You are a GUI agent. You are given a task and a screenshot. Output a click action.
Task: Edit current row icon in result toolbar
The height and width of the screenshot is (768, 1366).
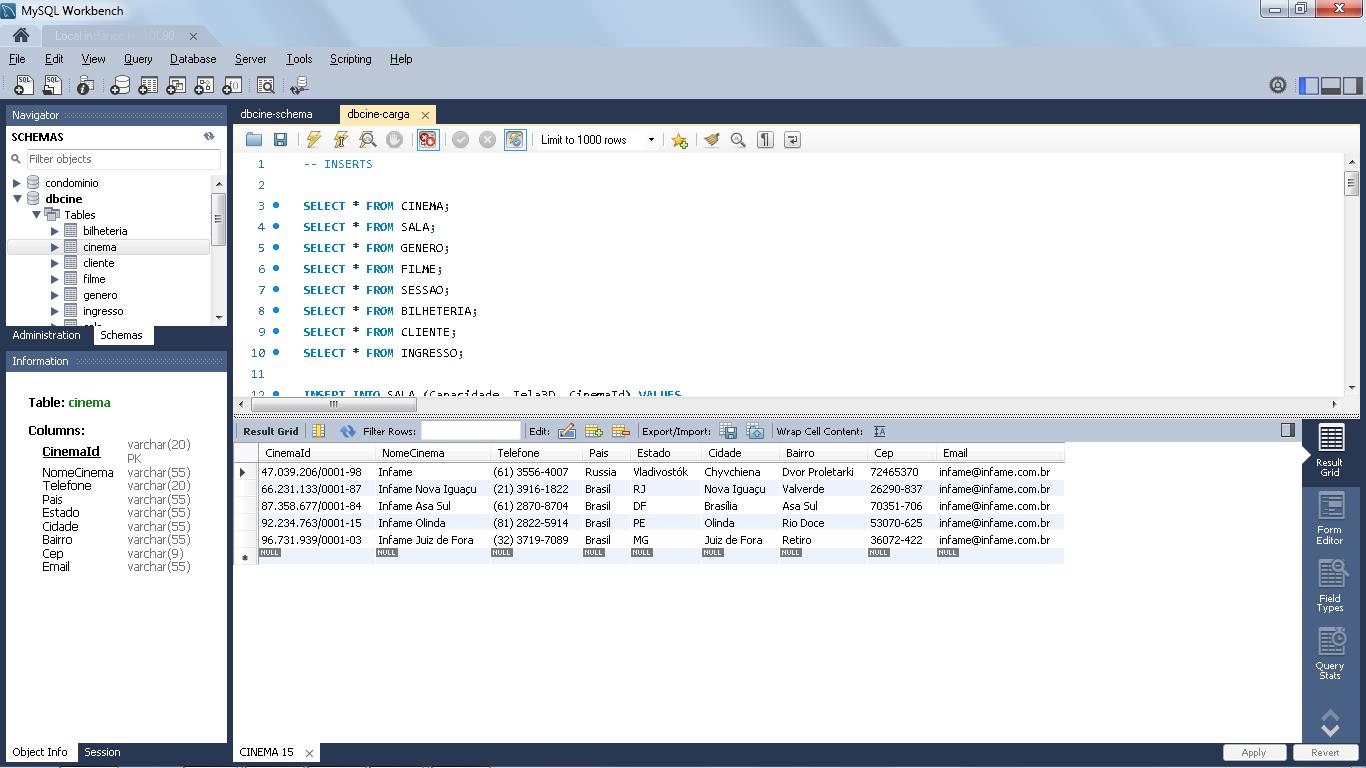coord(566,431)
